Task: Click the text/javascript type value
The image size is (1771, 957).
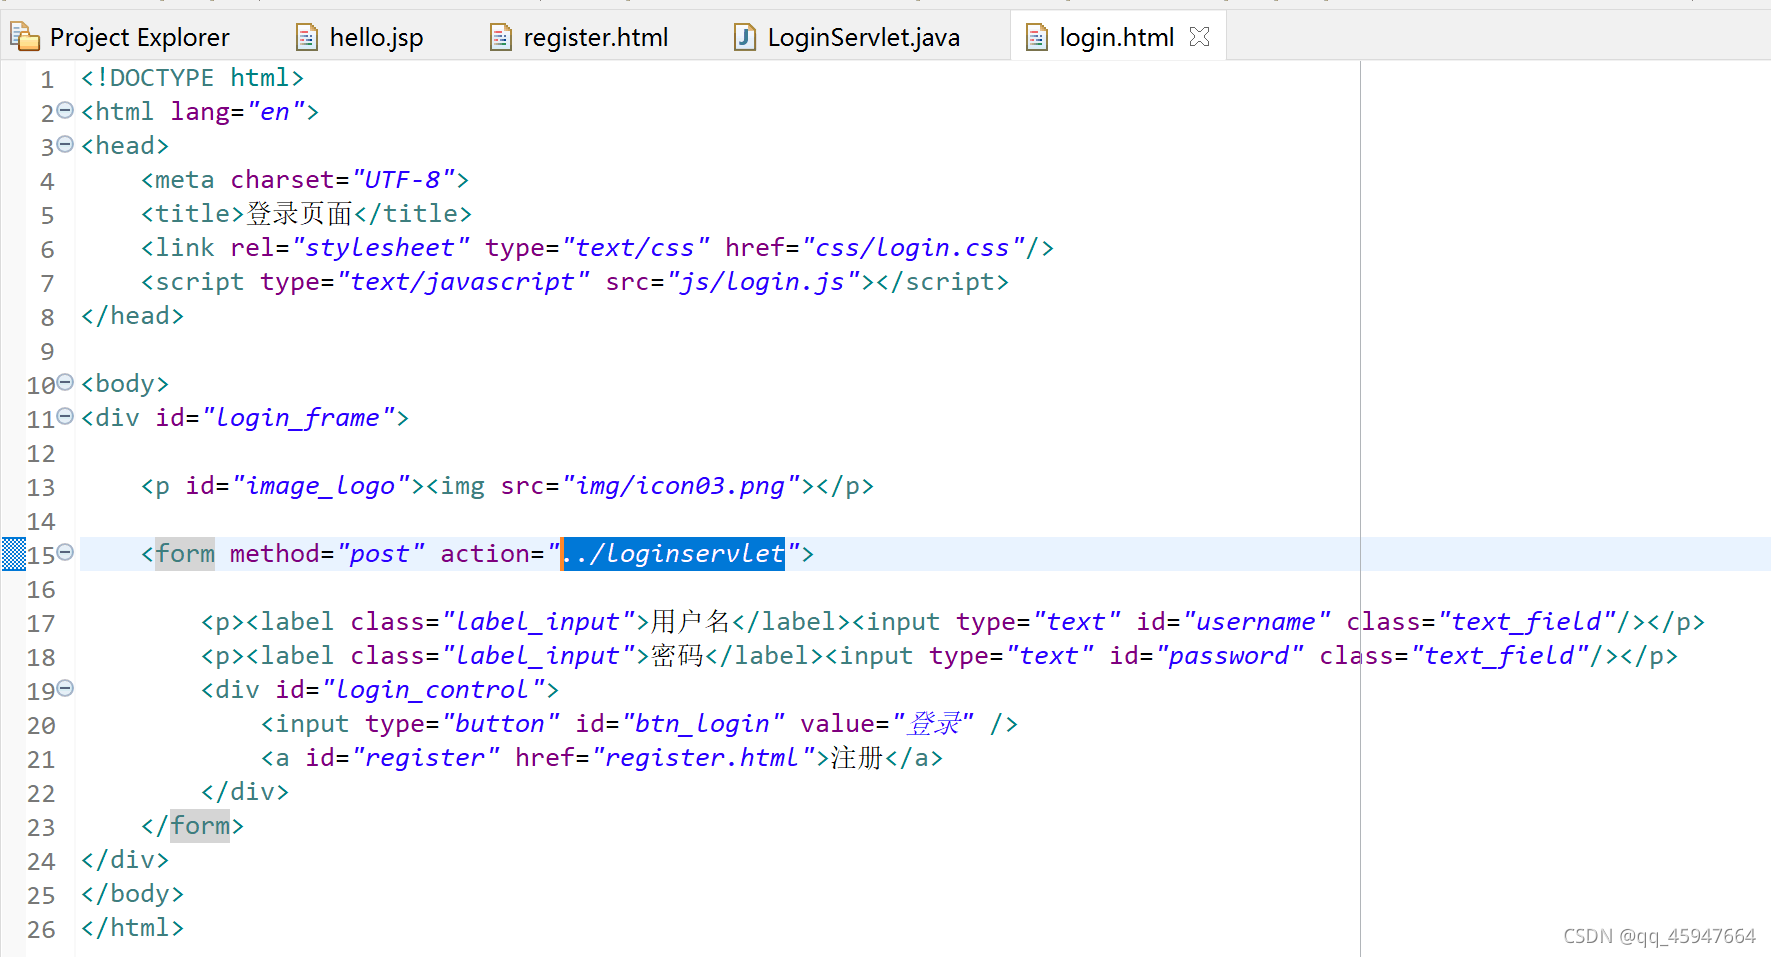Action: (x=463, y=282)
